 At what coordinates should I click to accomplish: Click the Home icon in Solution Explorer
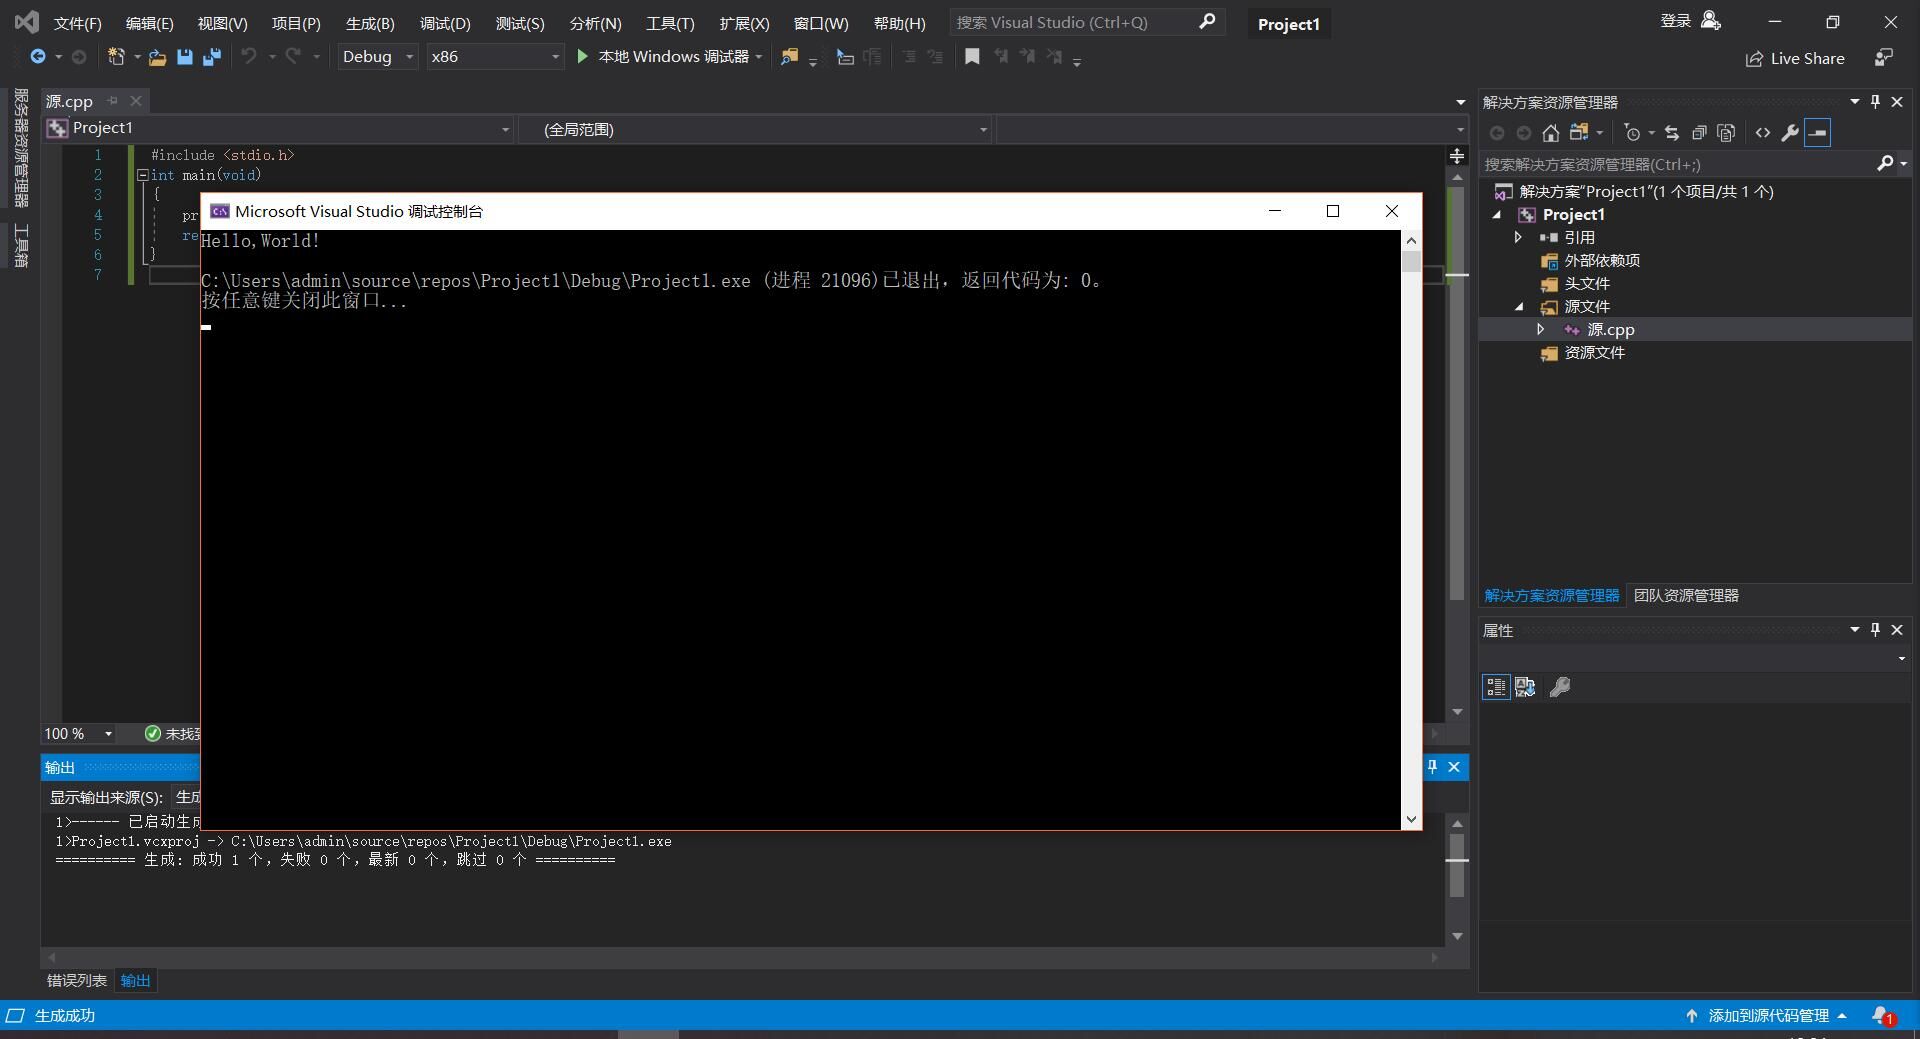point(1550,133)
